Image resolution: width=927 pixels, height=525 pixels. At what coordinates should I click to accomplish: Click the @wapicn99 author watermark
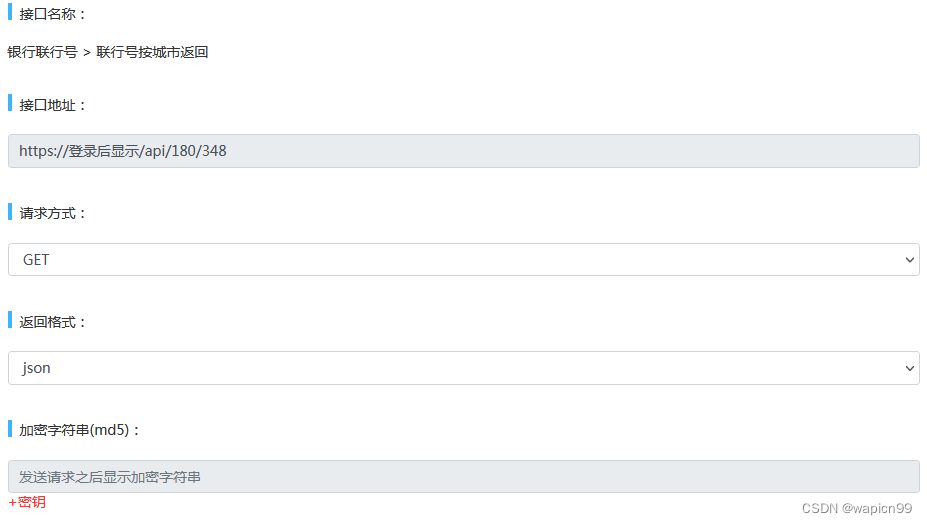coord(876,508)
